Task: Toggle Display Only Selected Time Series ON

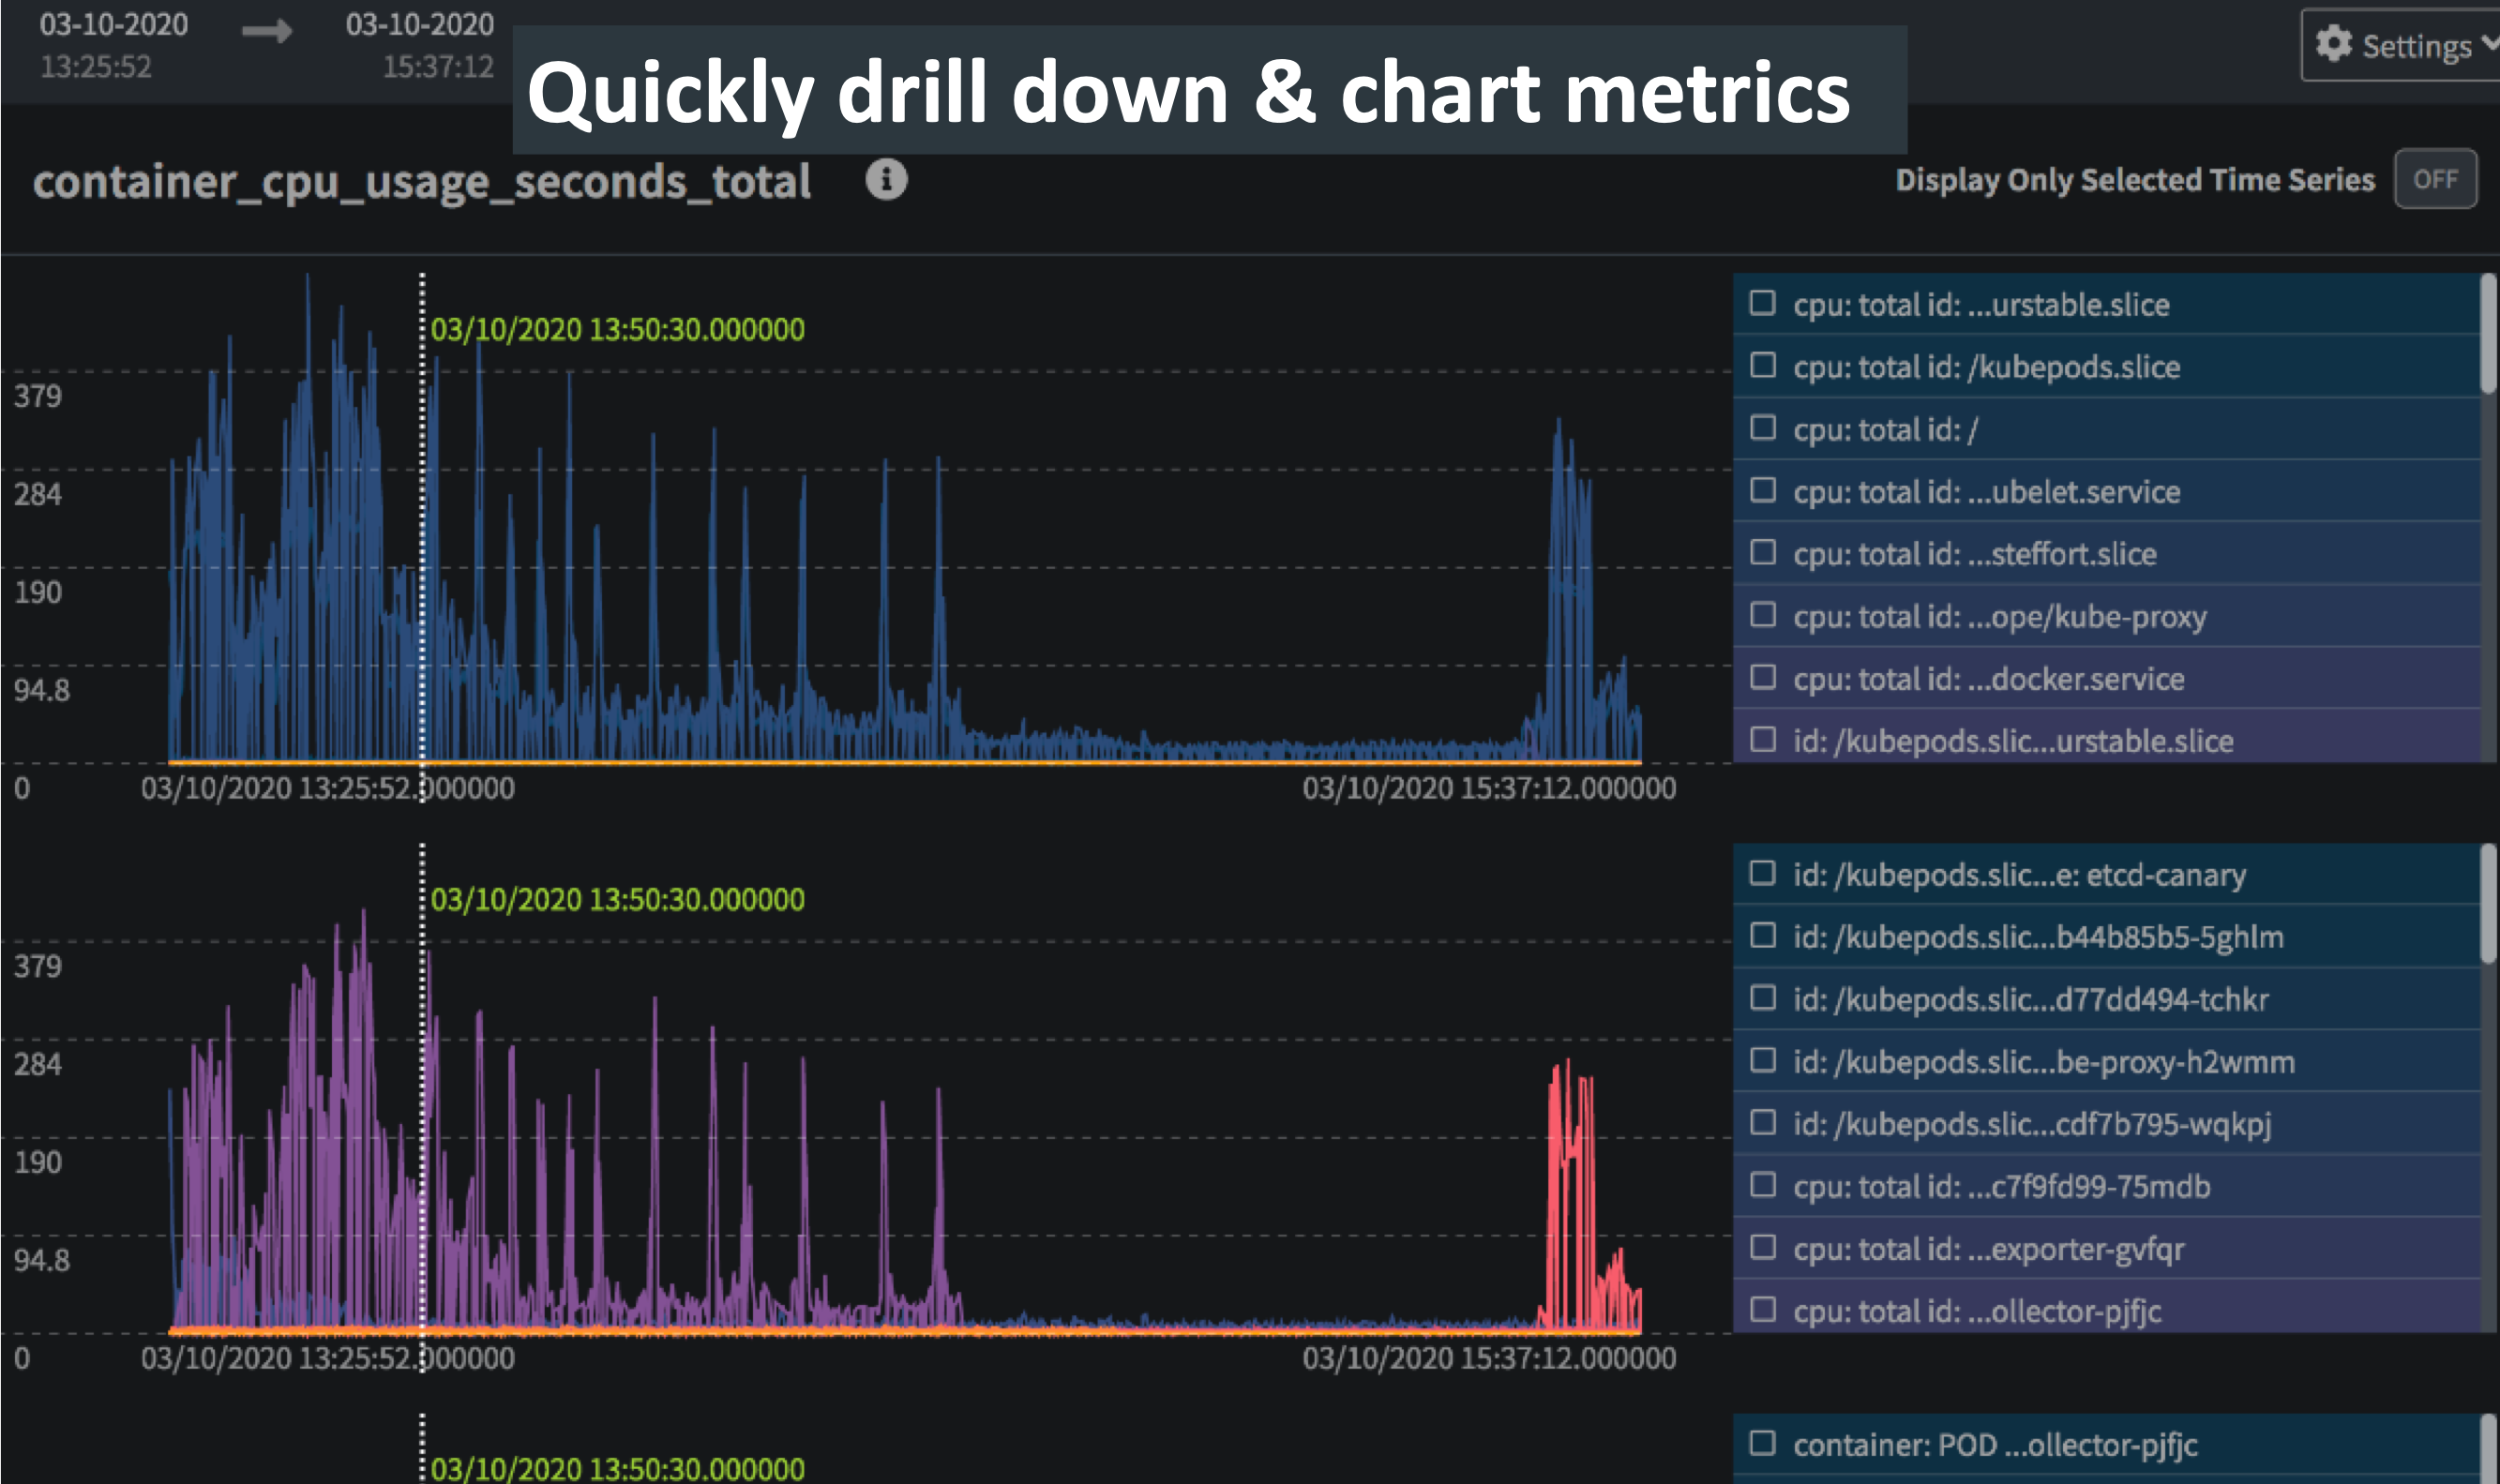Action: (2436, 180)
